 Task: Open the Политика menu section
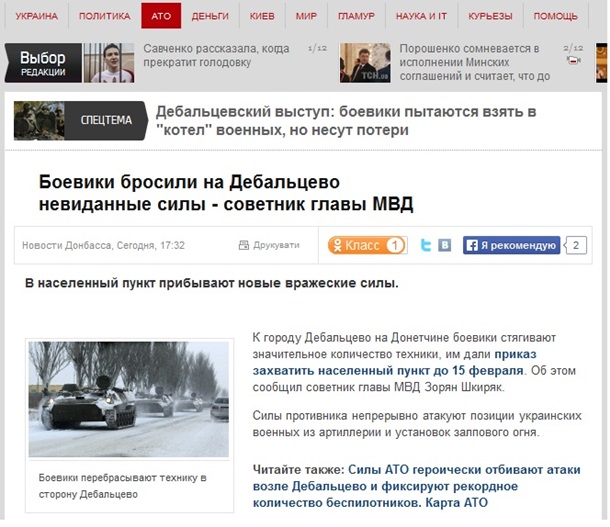pos(105,16)
